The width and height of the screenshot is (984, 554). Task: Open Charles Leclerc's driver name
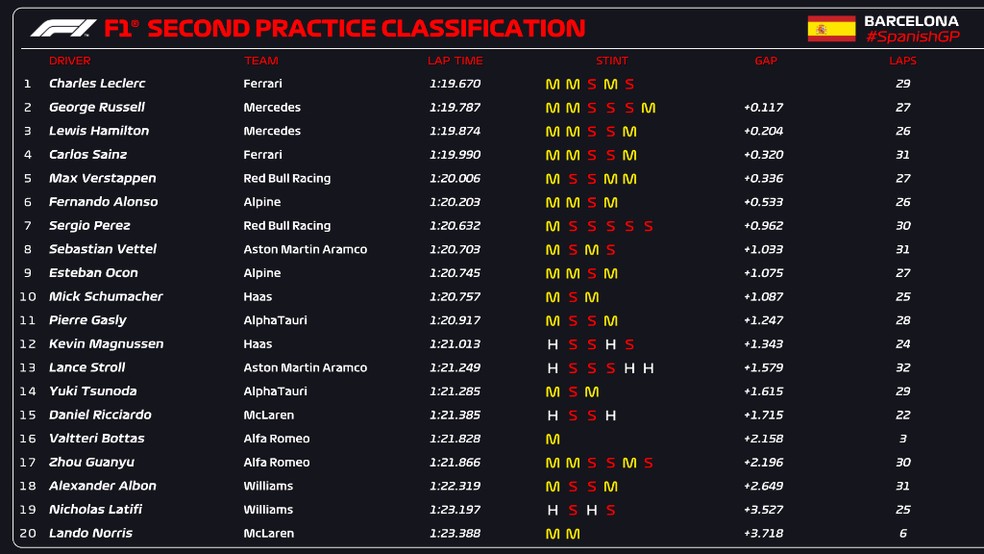coord(97,84)
